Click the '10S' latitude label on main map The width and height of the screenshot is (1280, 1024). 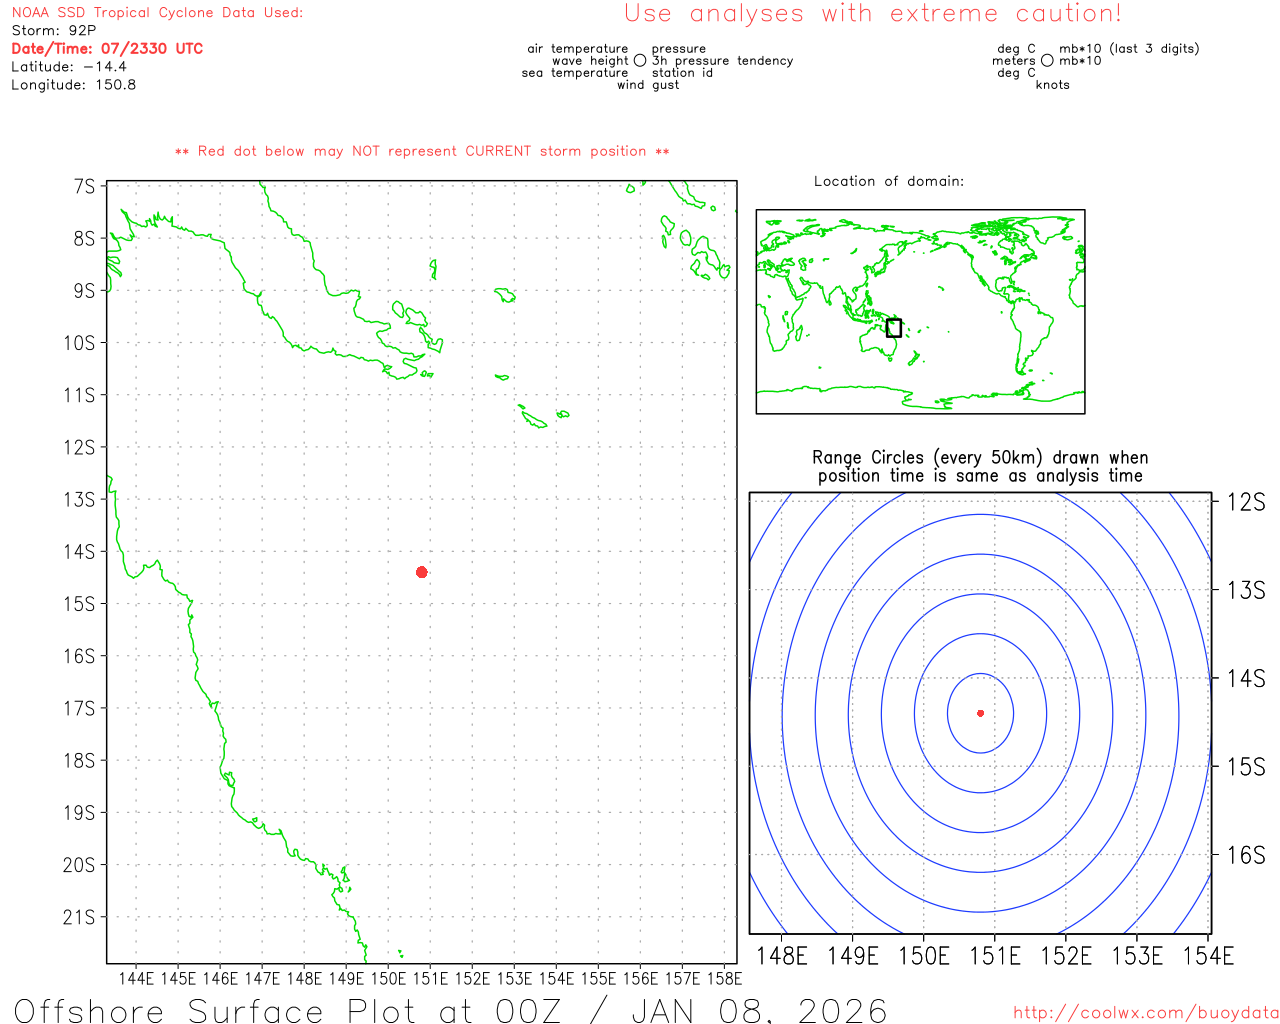pyautogui.click(x=80, y=343)
